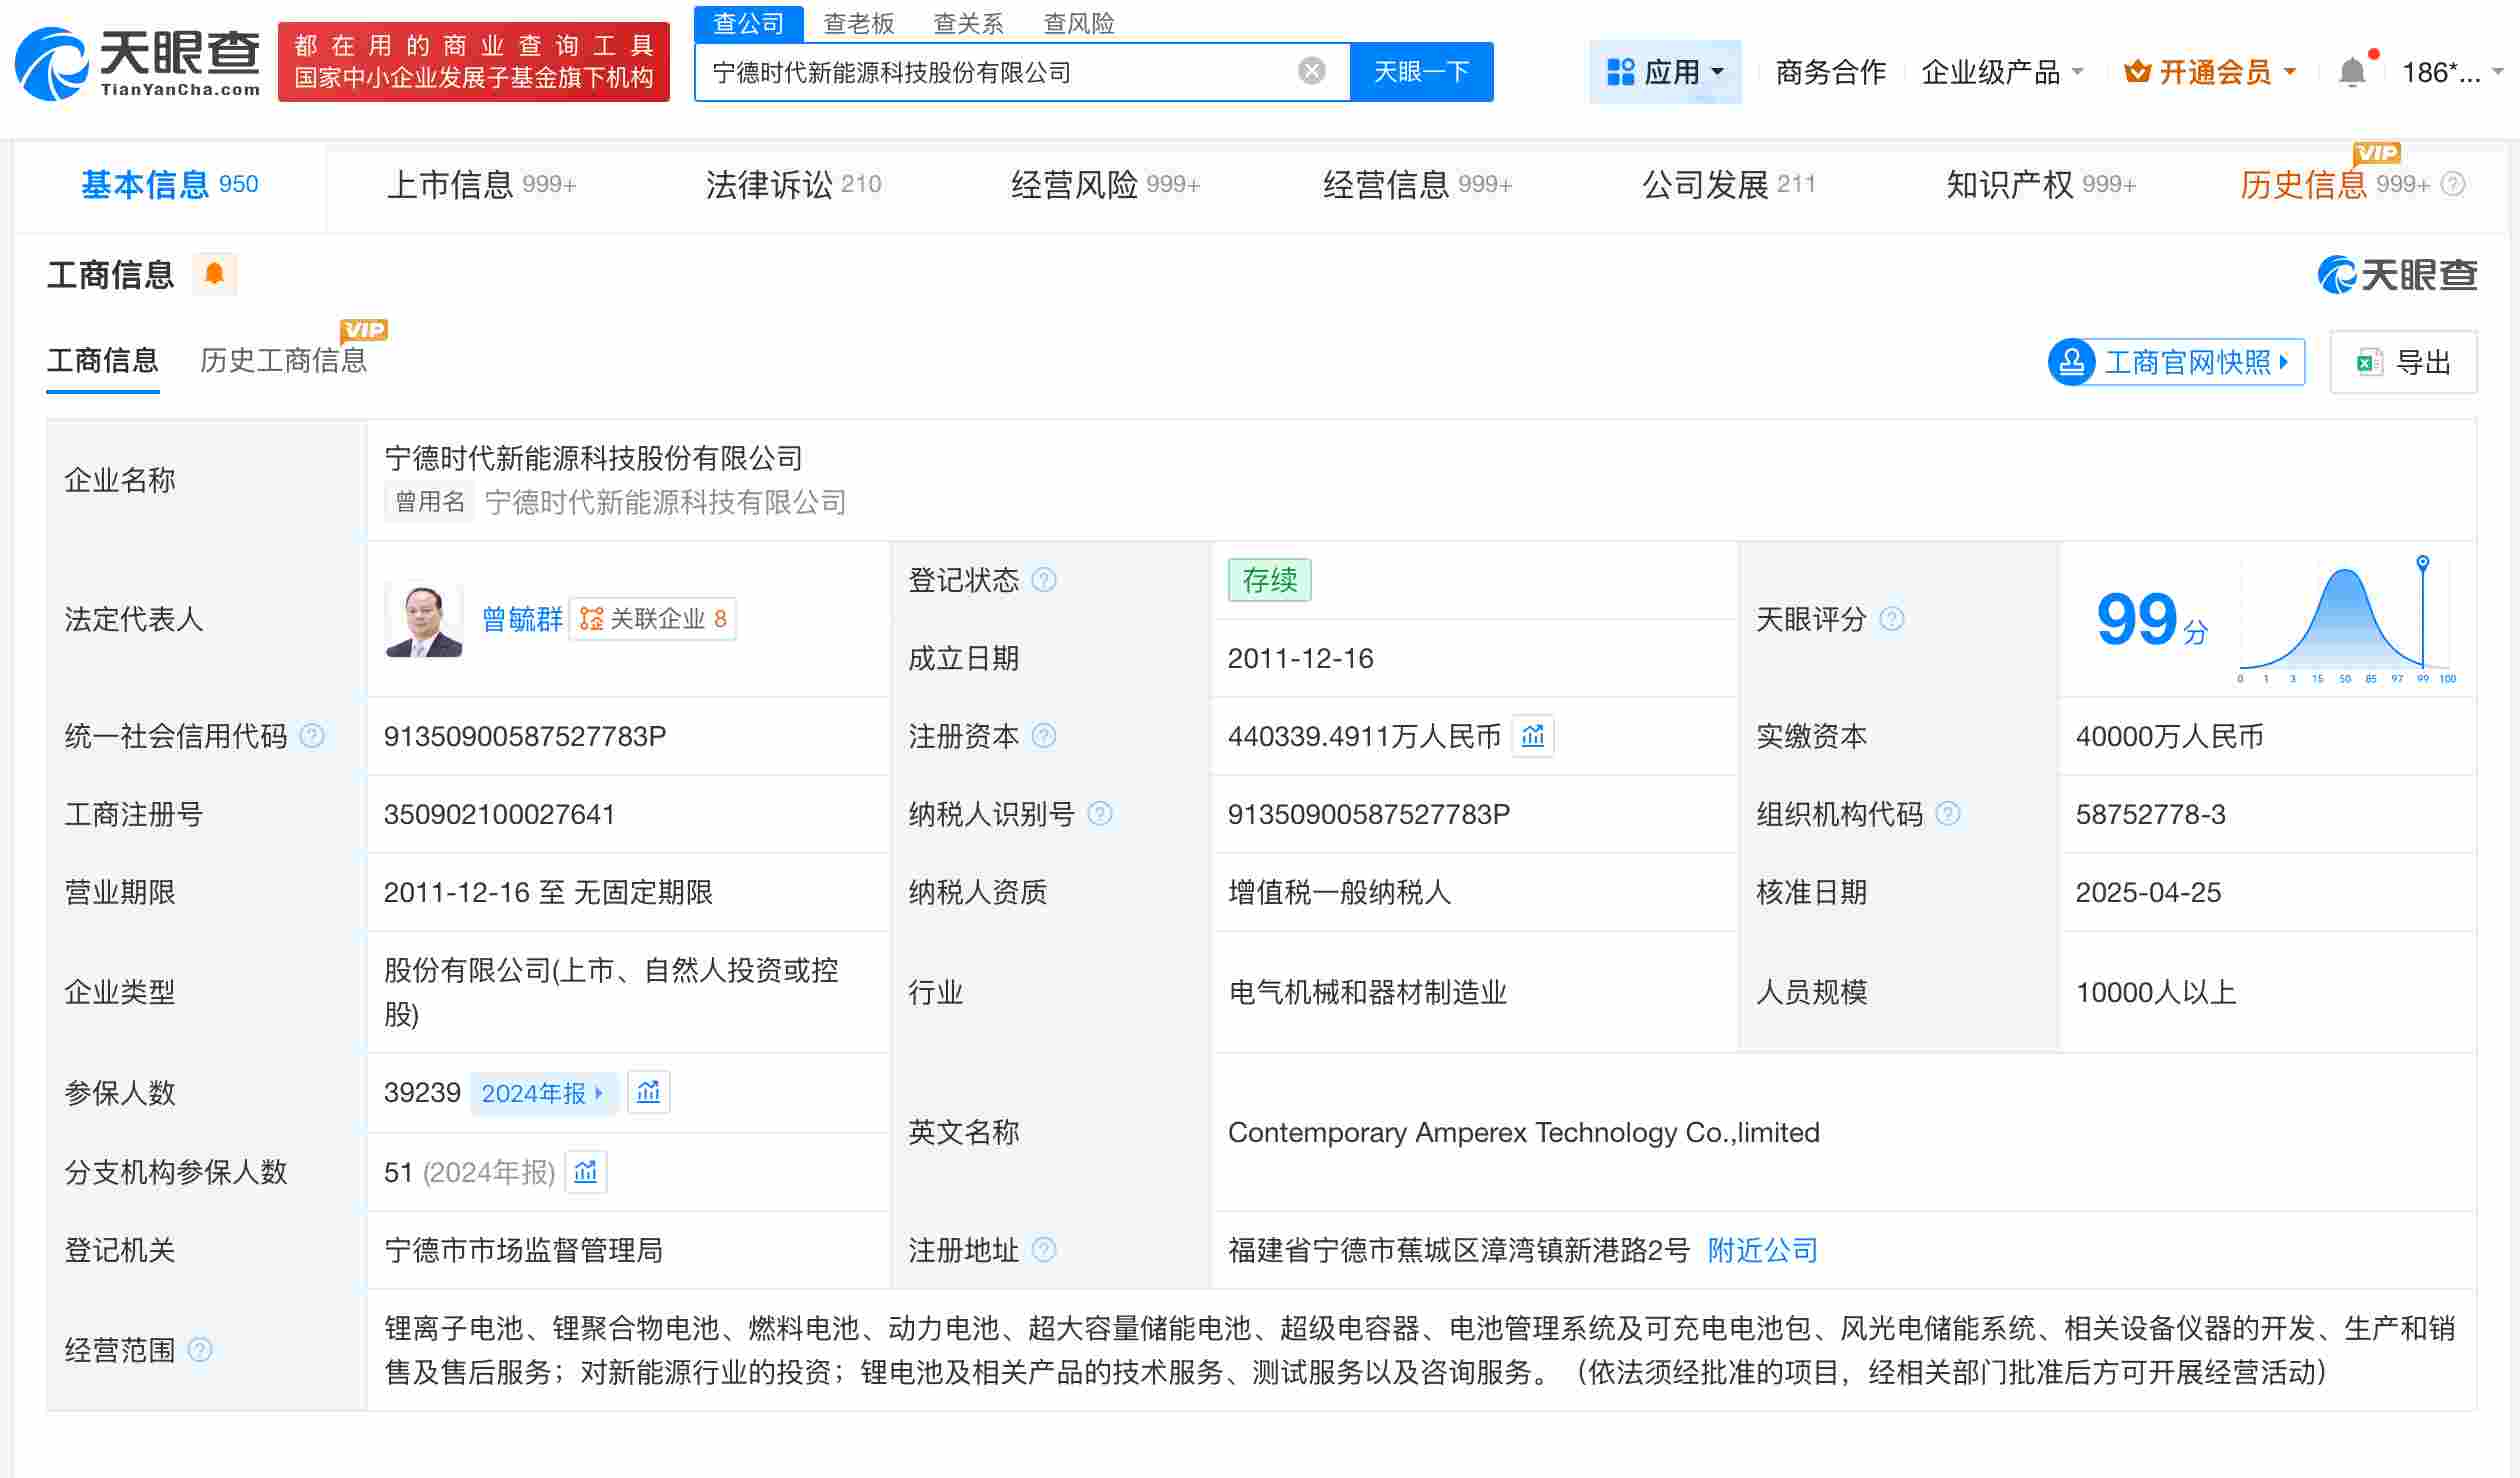Open the 应用 dropdown

(x=1664, y=70)
